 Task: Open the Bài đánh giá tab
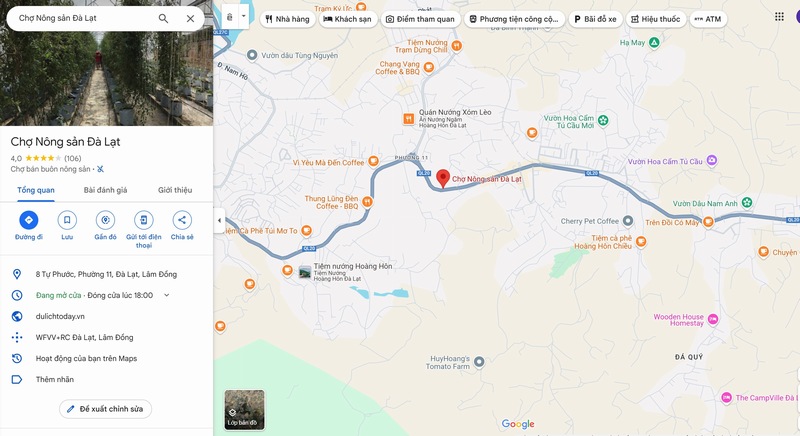(x=106, y=190)
